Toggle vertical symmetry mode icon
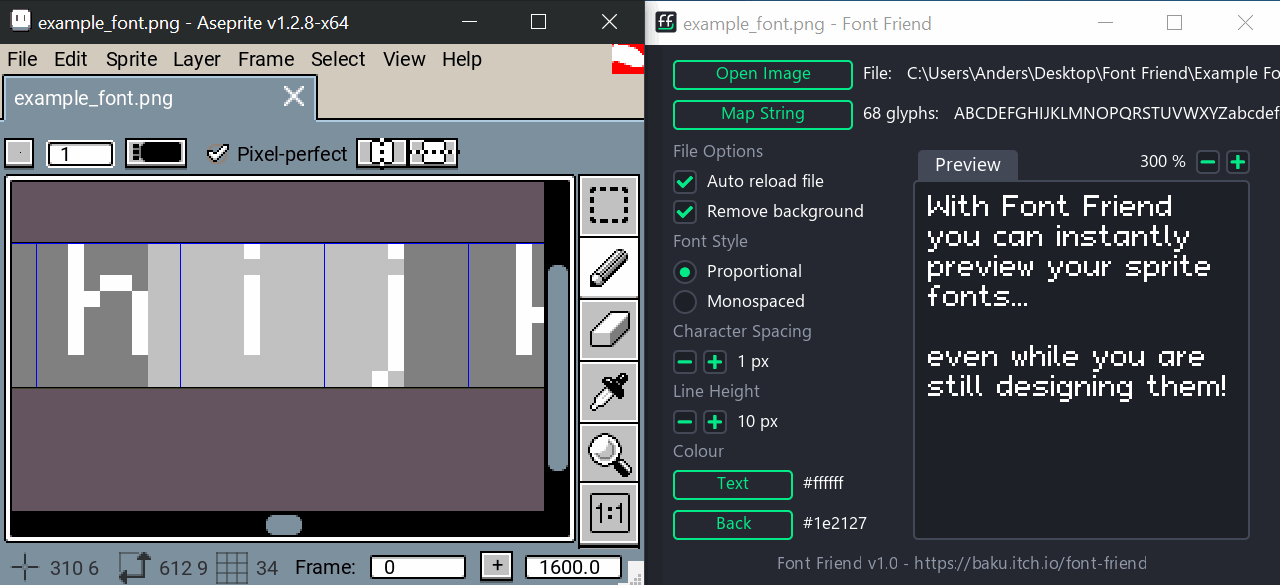Viewport: 1280px width, 585px height. coord(381,153)
